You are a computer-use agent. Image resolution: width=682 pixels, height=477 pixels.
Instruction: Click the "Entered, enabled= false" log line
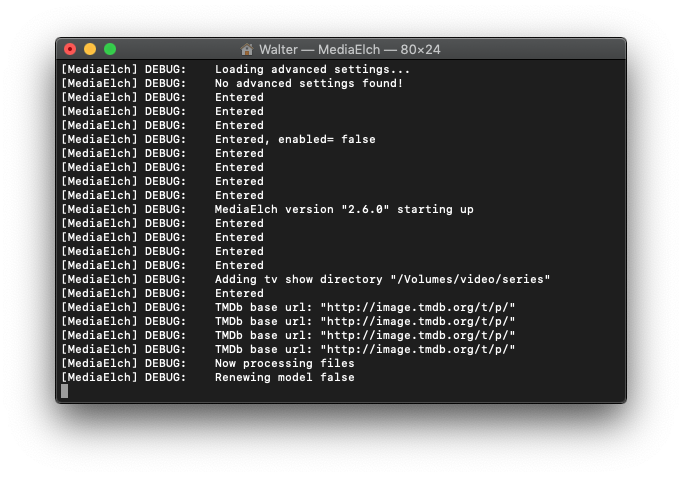click(295, 140)
